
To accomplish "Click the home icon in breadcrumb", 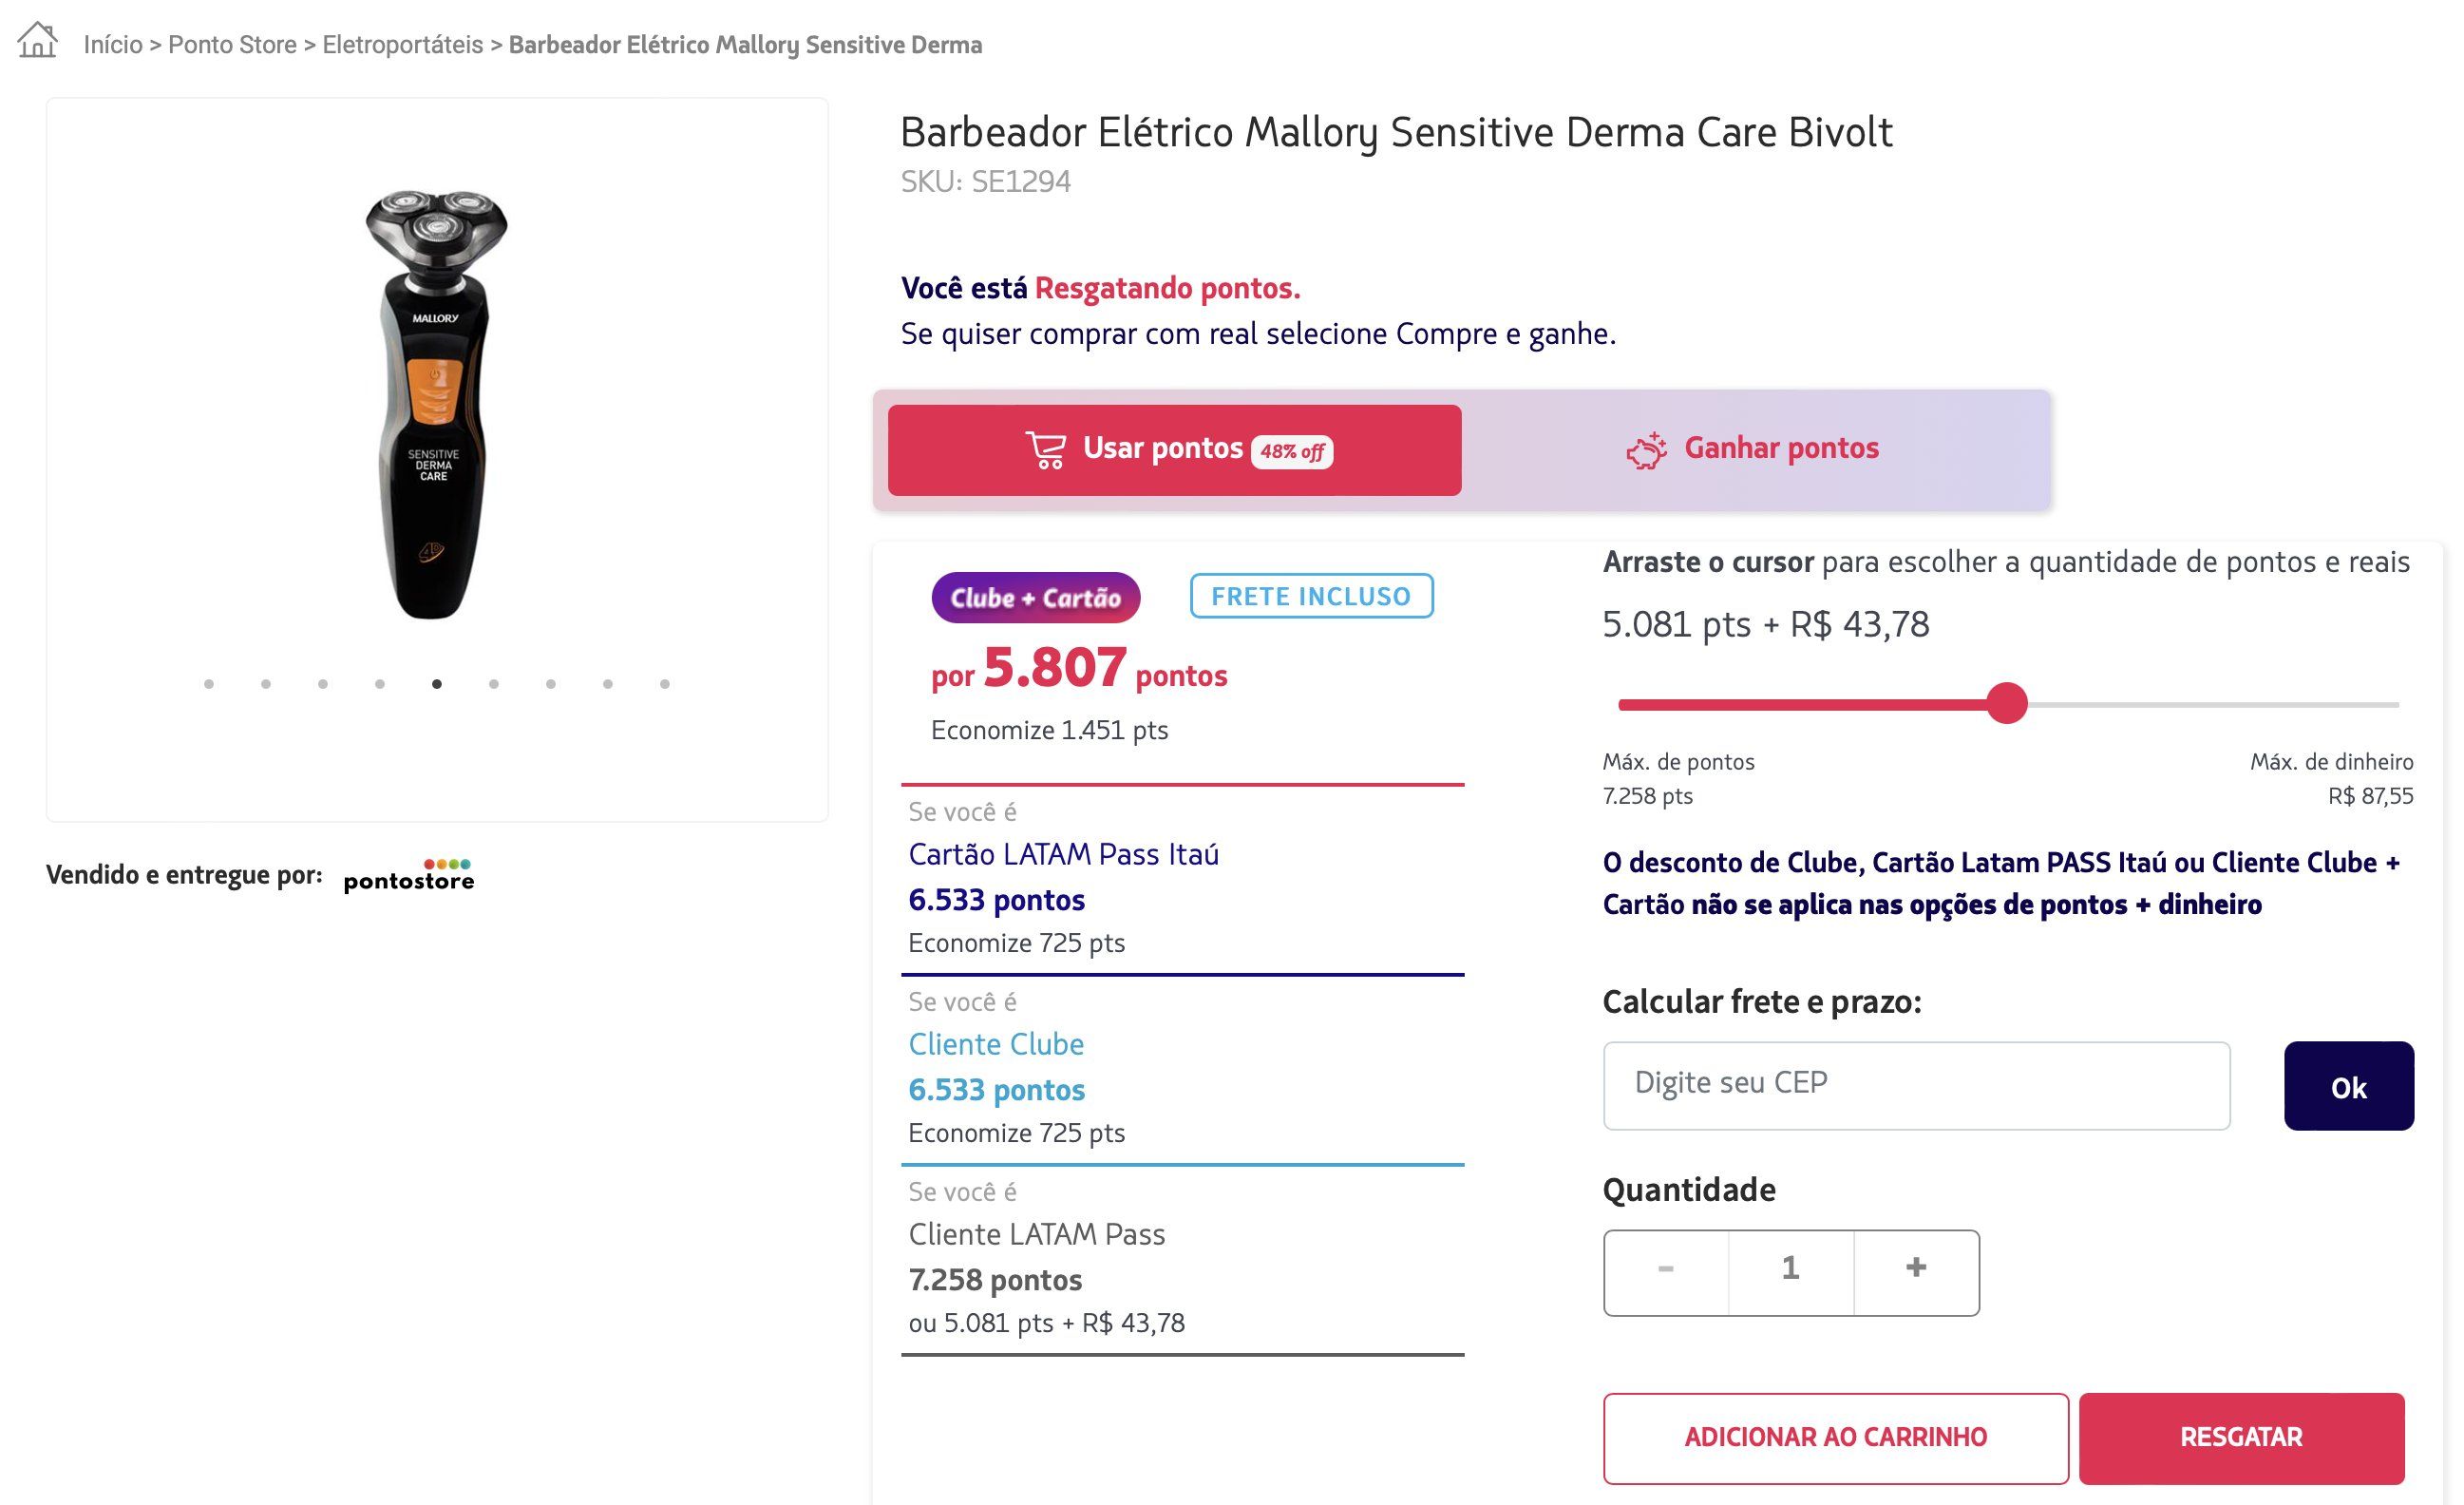I will [38, 41].
